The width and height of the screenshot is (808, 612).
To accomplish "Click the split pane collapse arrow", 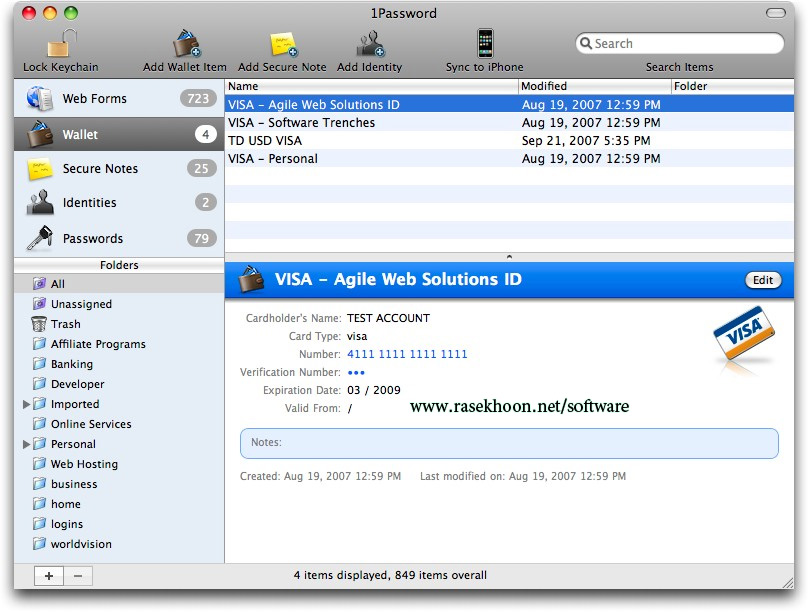I will pos(509,257).
